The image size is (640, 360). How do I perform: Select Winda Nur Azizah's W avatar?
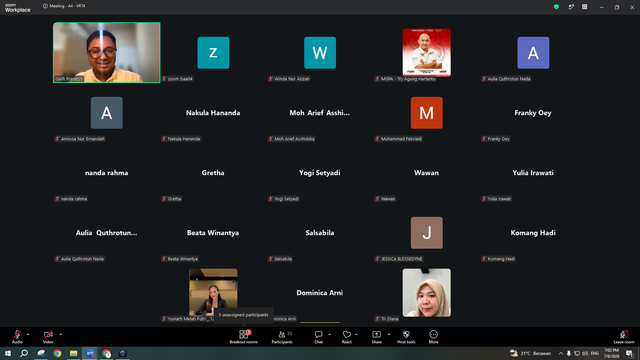pyautogui.click(x=320, y=53)
